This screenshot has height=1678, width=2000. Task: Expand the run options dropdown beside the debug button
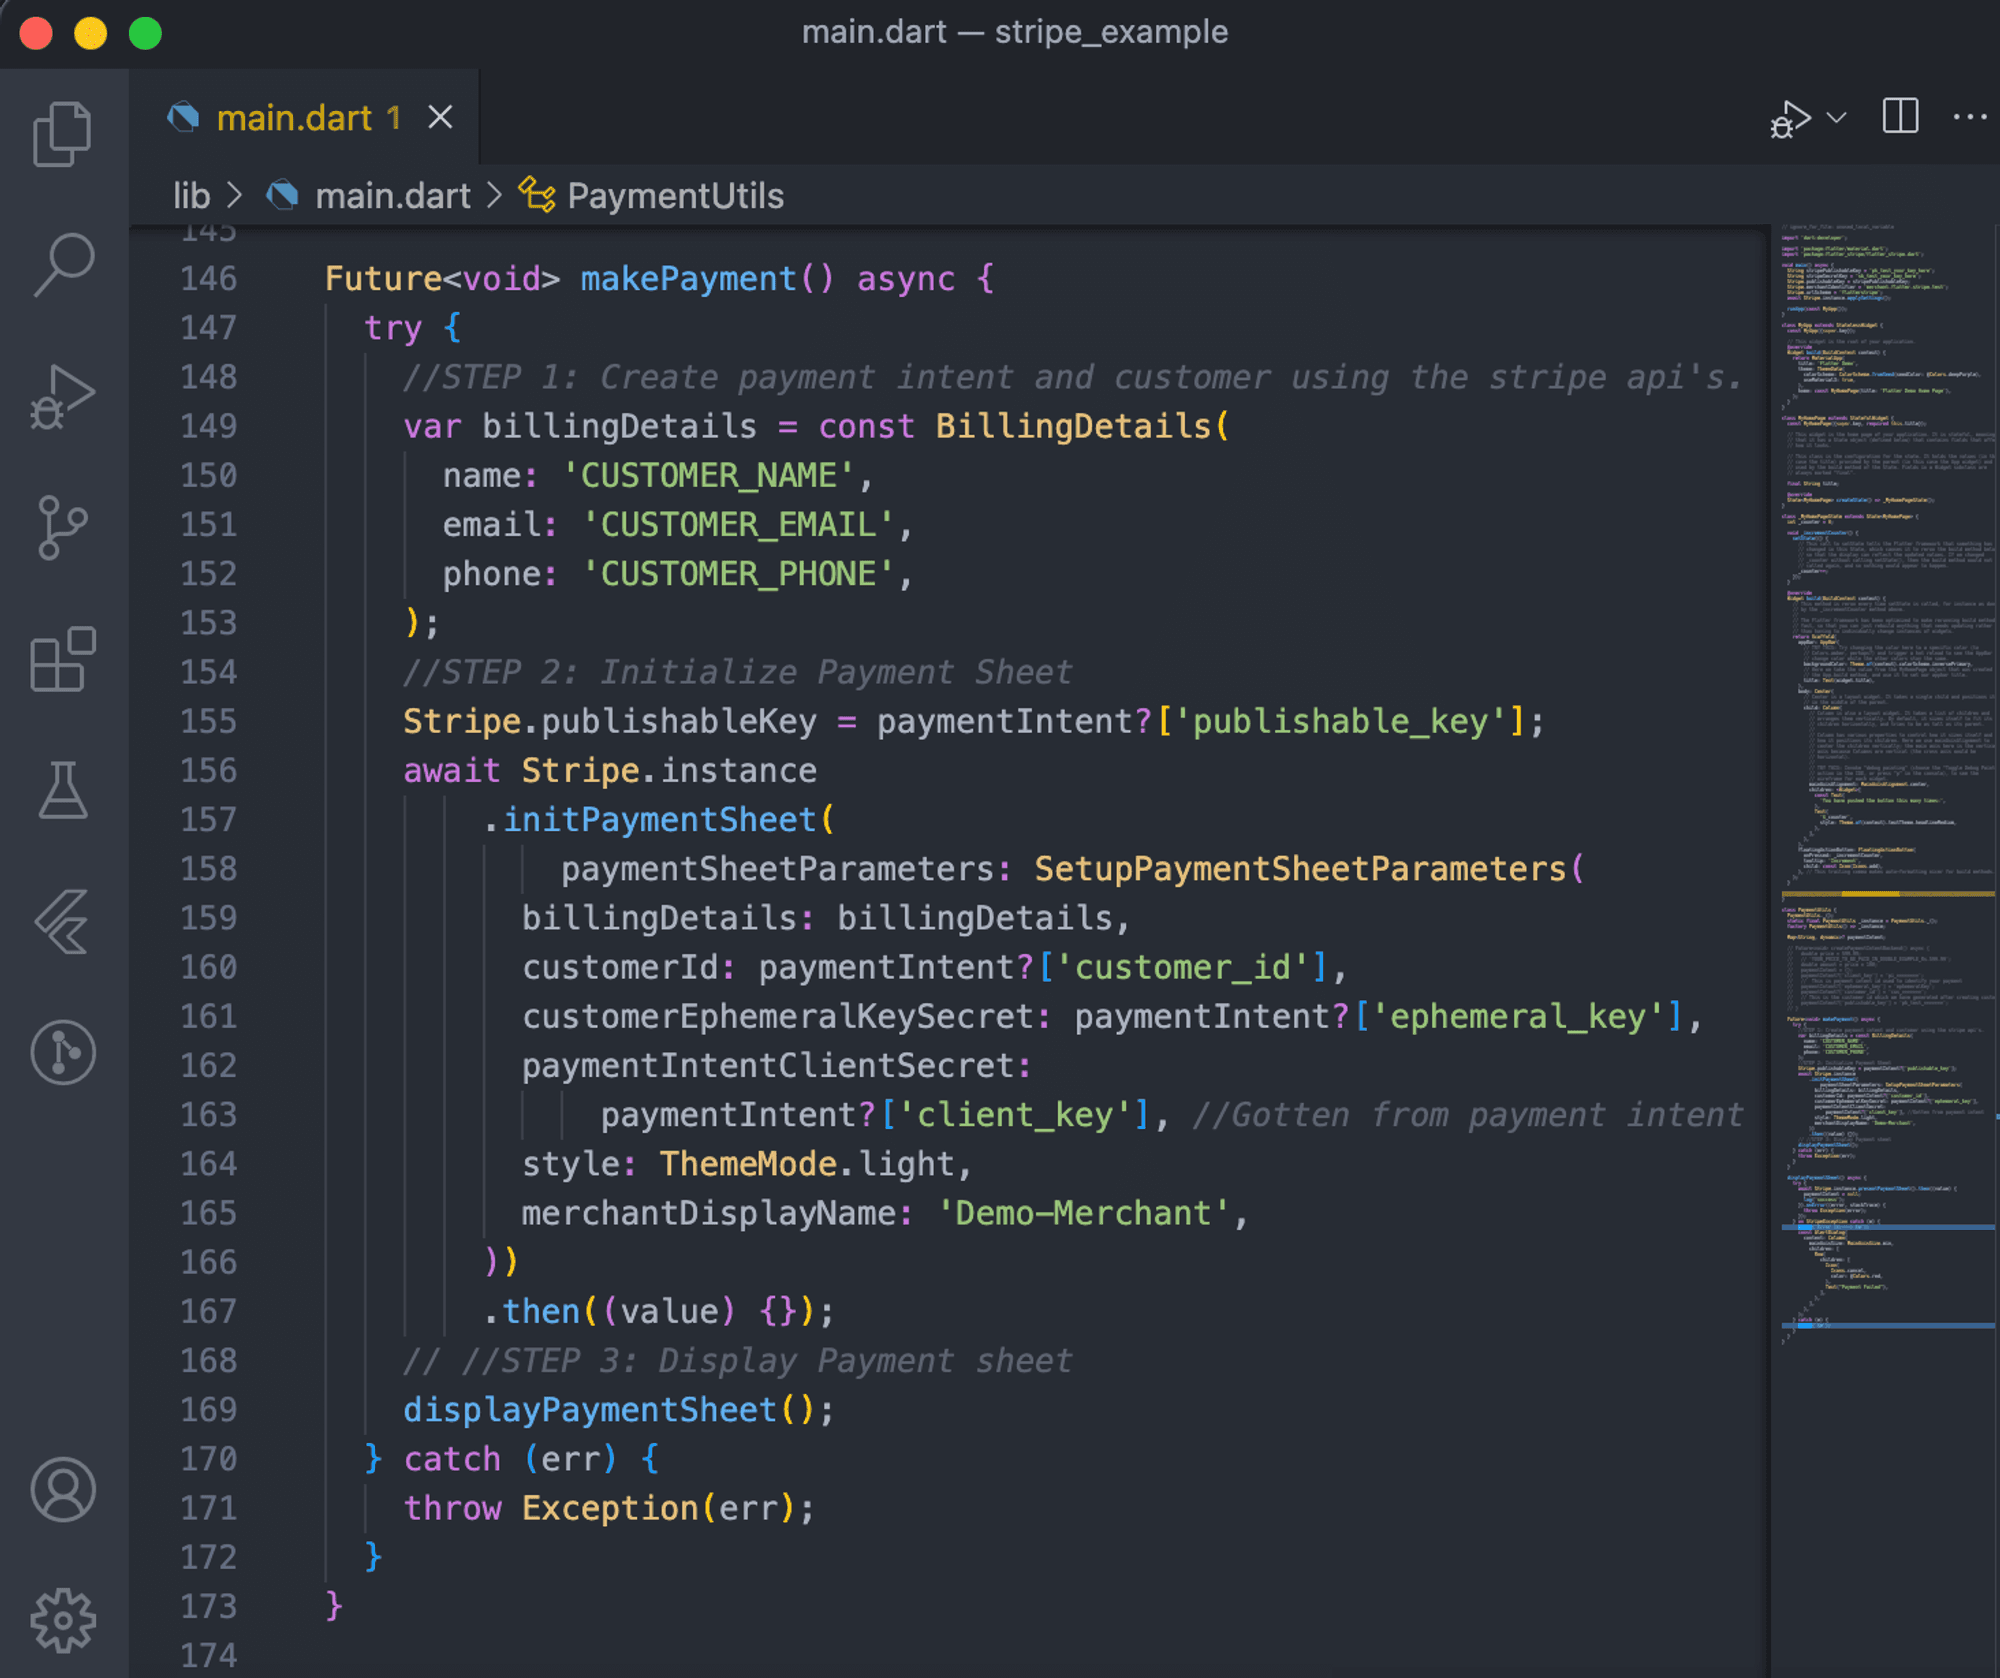1836,120
